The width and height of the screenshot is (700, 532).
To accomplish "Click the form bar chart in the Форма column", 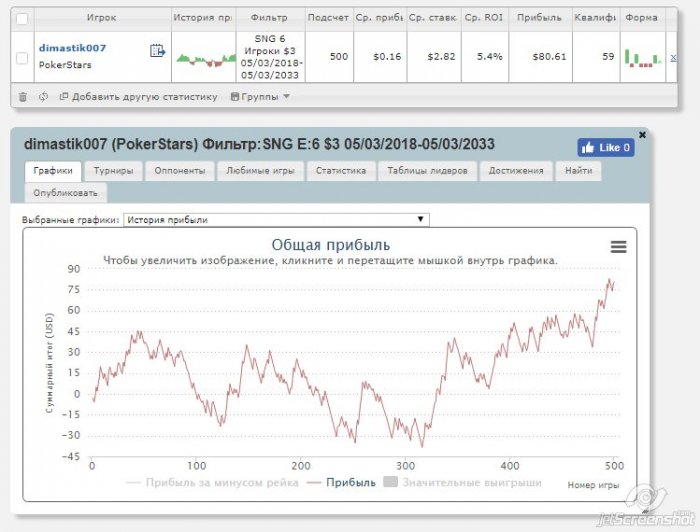I will click(x=643, y=58).
